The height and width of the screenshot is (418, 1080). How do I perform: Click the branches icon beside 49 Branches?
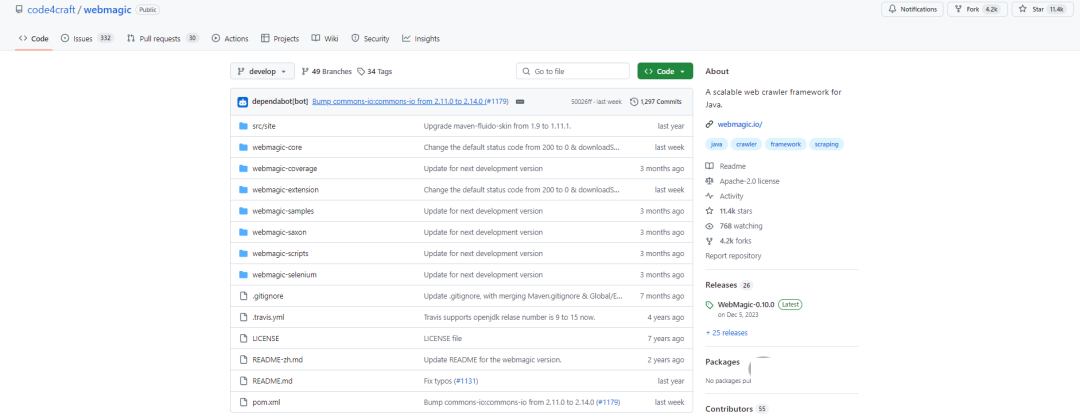pyautogui.click(x=305, y=72)
